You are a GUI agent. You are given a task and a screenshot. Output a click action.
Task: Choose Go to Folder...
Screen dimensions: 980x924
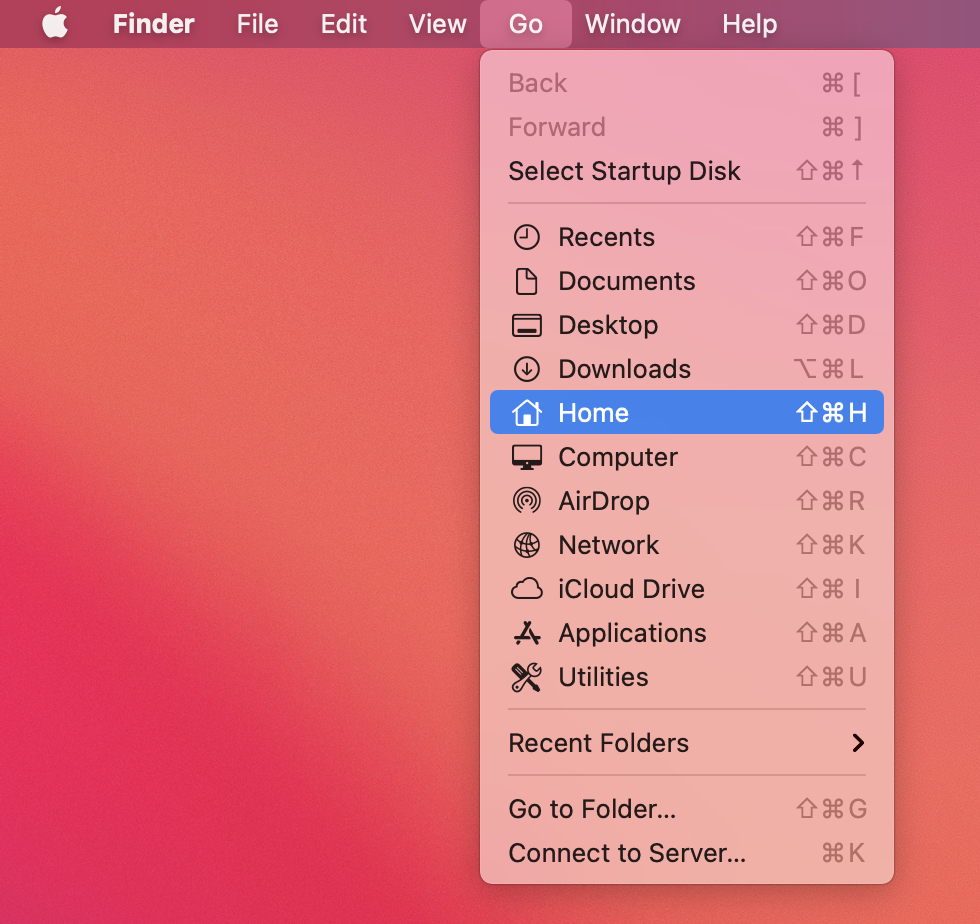point(686,809)
